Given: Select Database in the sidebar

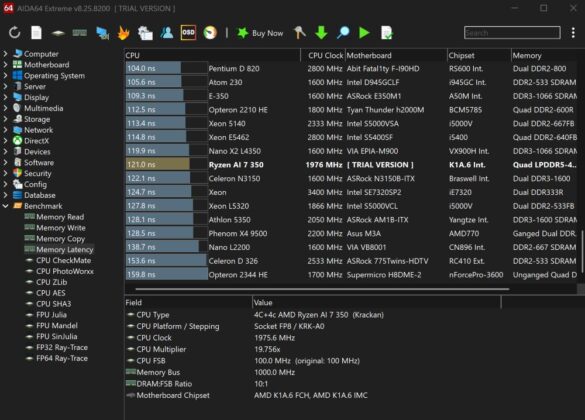Looking at the screenshot, I should (x=40, y=195).
